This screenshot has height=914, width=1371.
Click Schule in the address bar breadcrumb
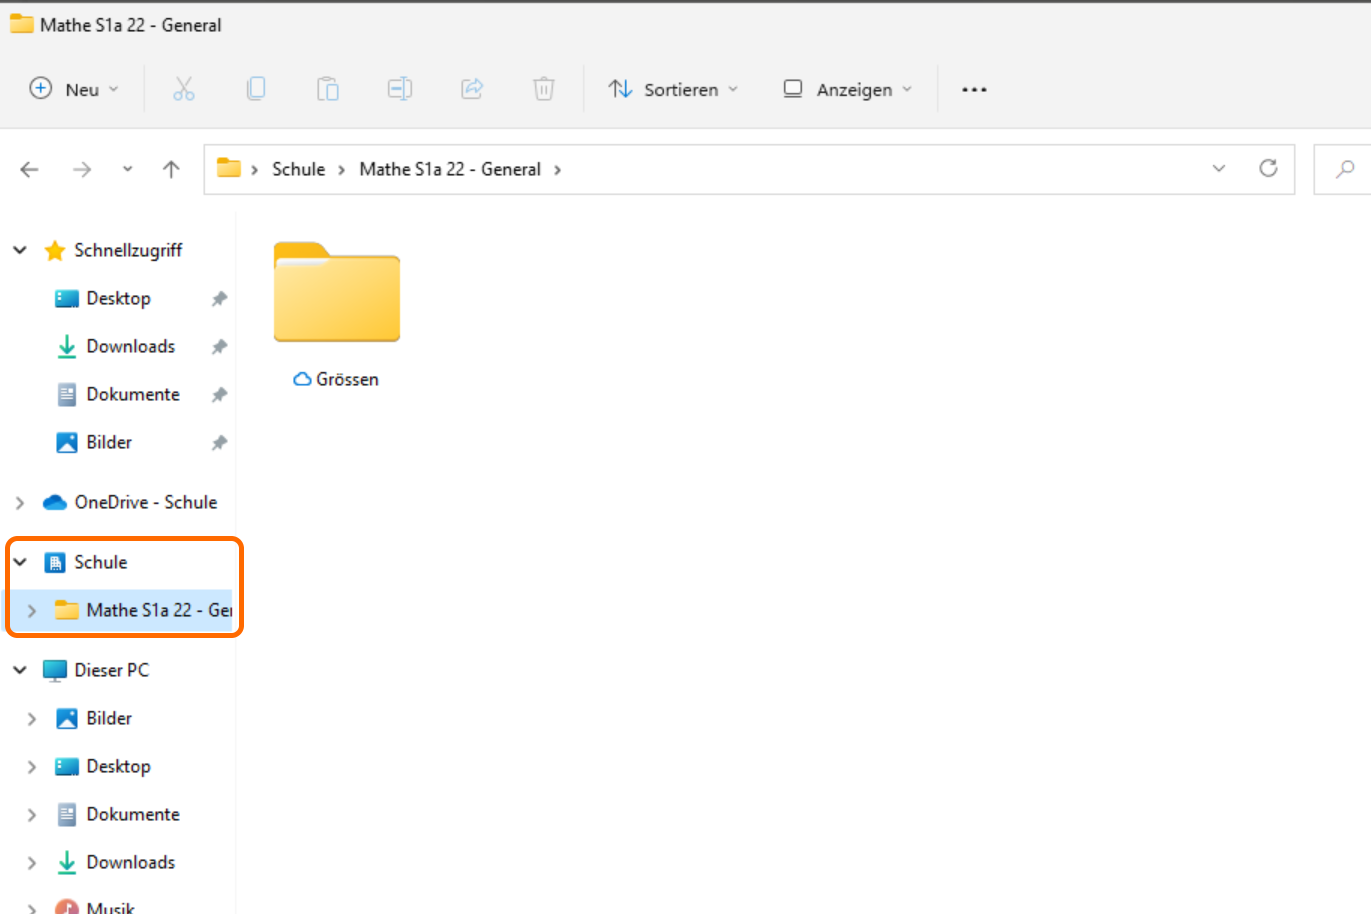(x=298, y=169)
